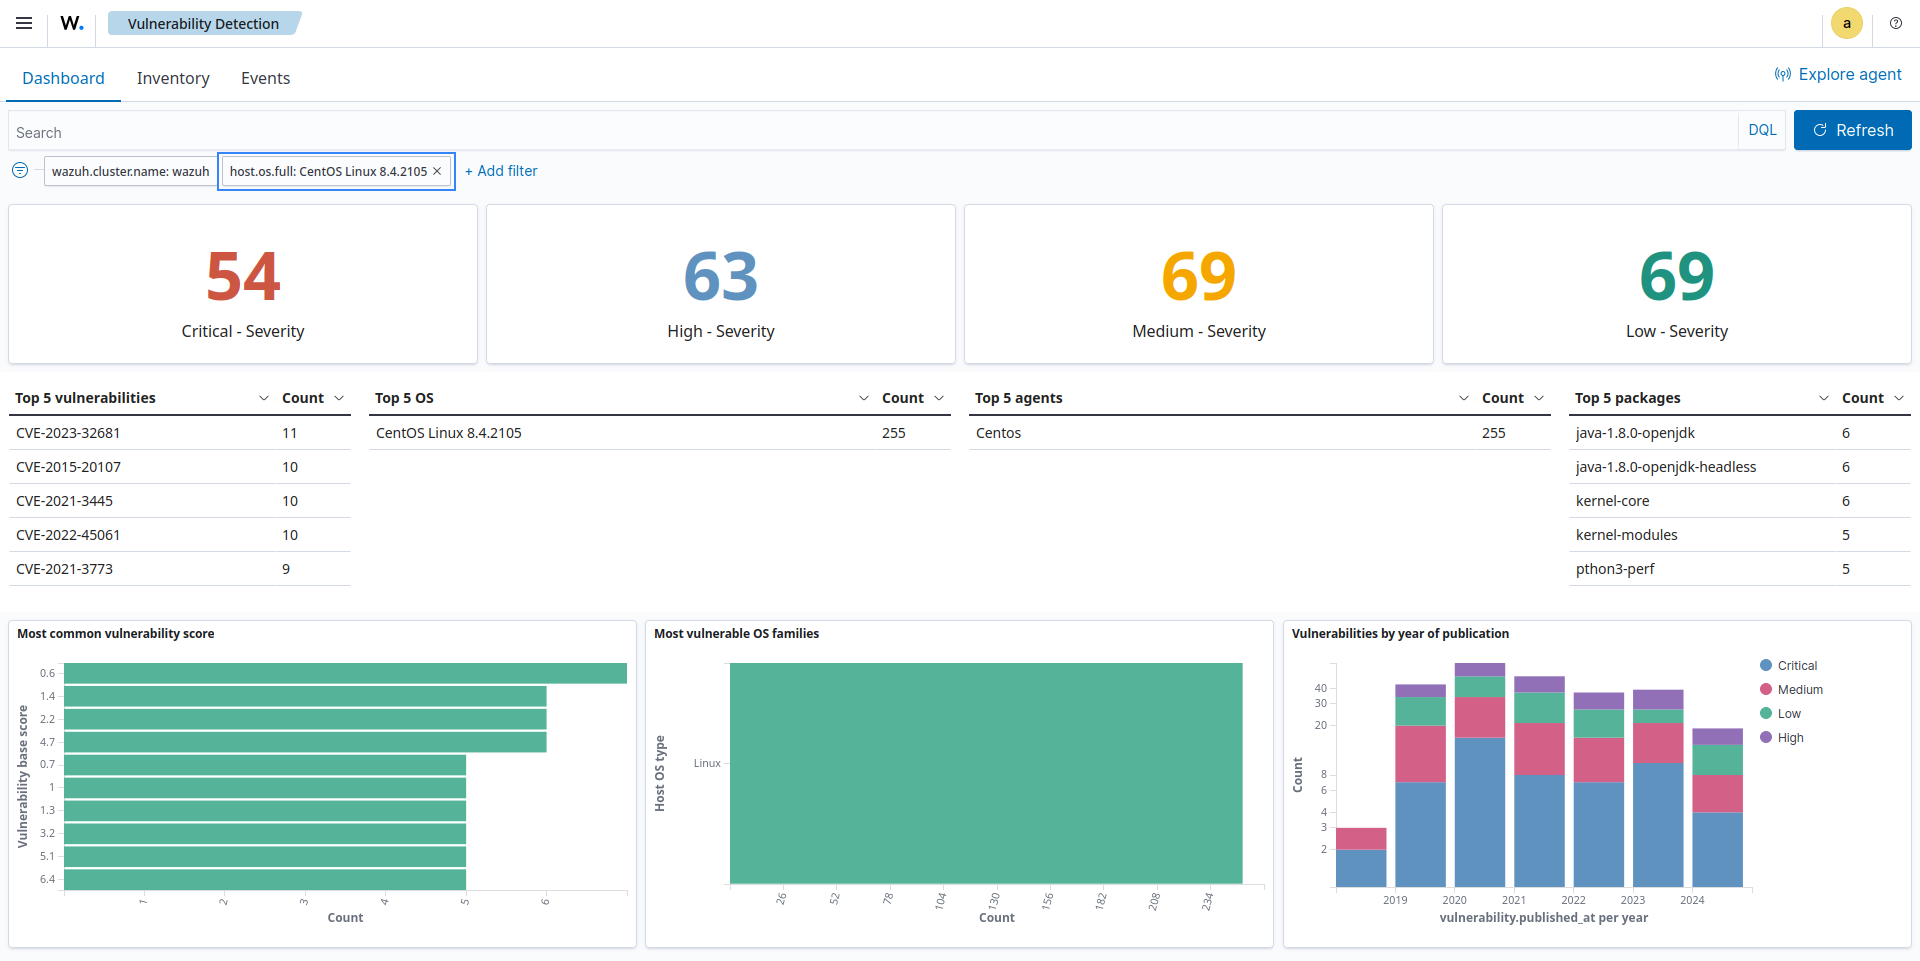Screen dimensions: 1920x961
Task: Toggle Low series legend color dot
Action: 1766,714
